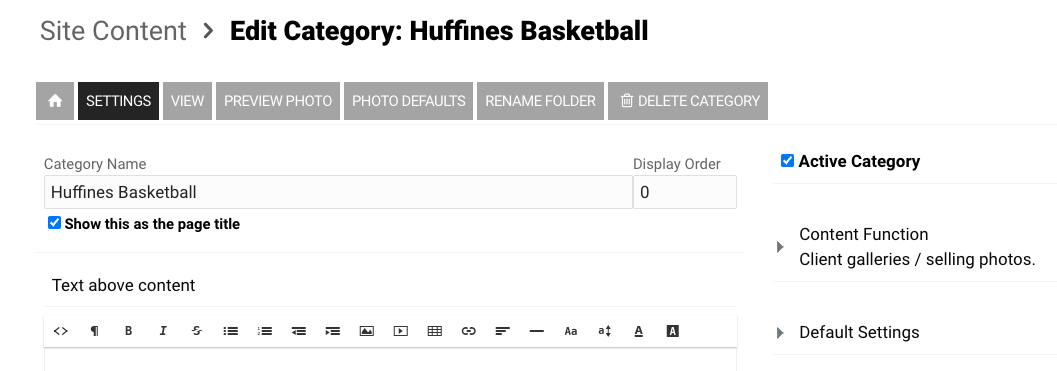Insert image into the text editor

coord(367,331)
